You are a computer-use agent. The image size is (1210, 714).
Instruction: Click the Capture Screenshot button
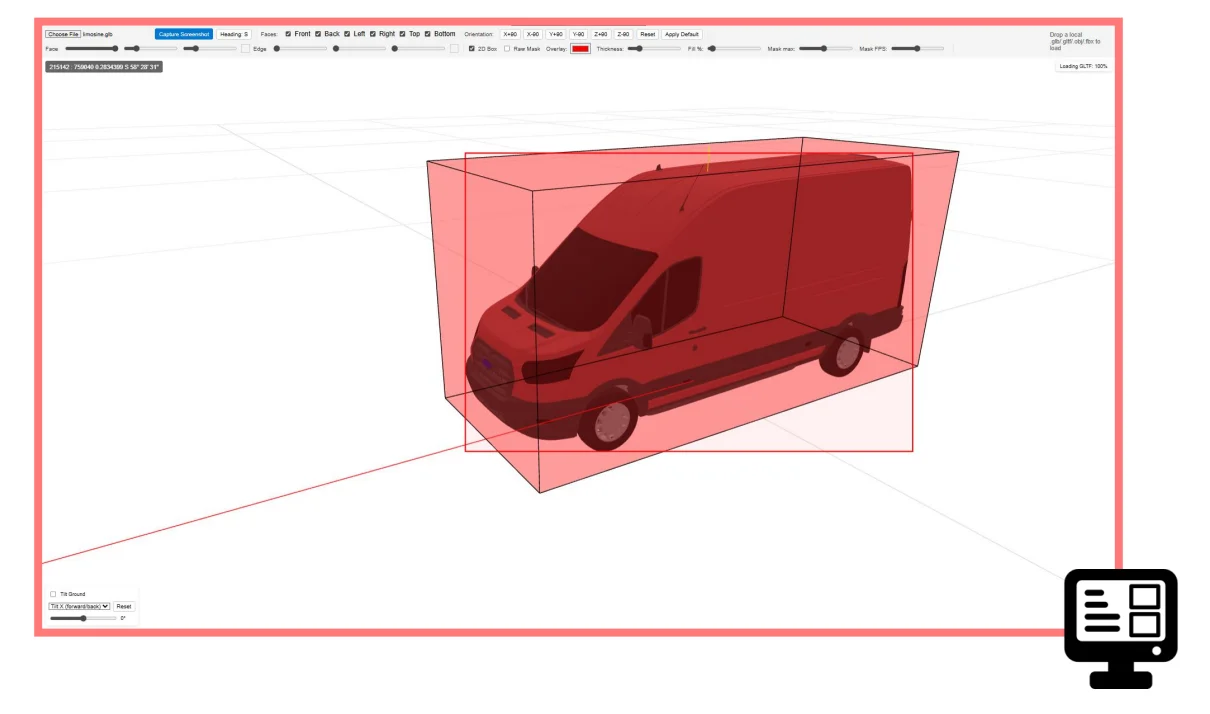tap(184, 34)
